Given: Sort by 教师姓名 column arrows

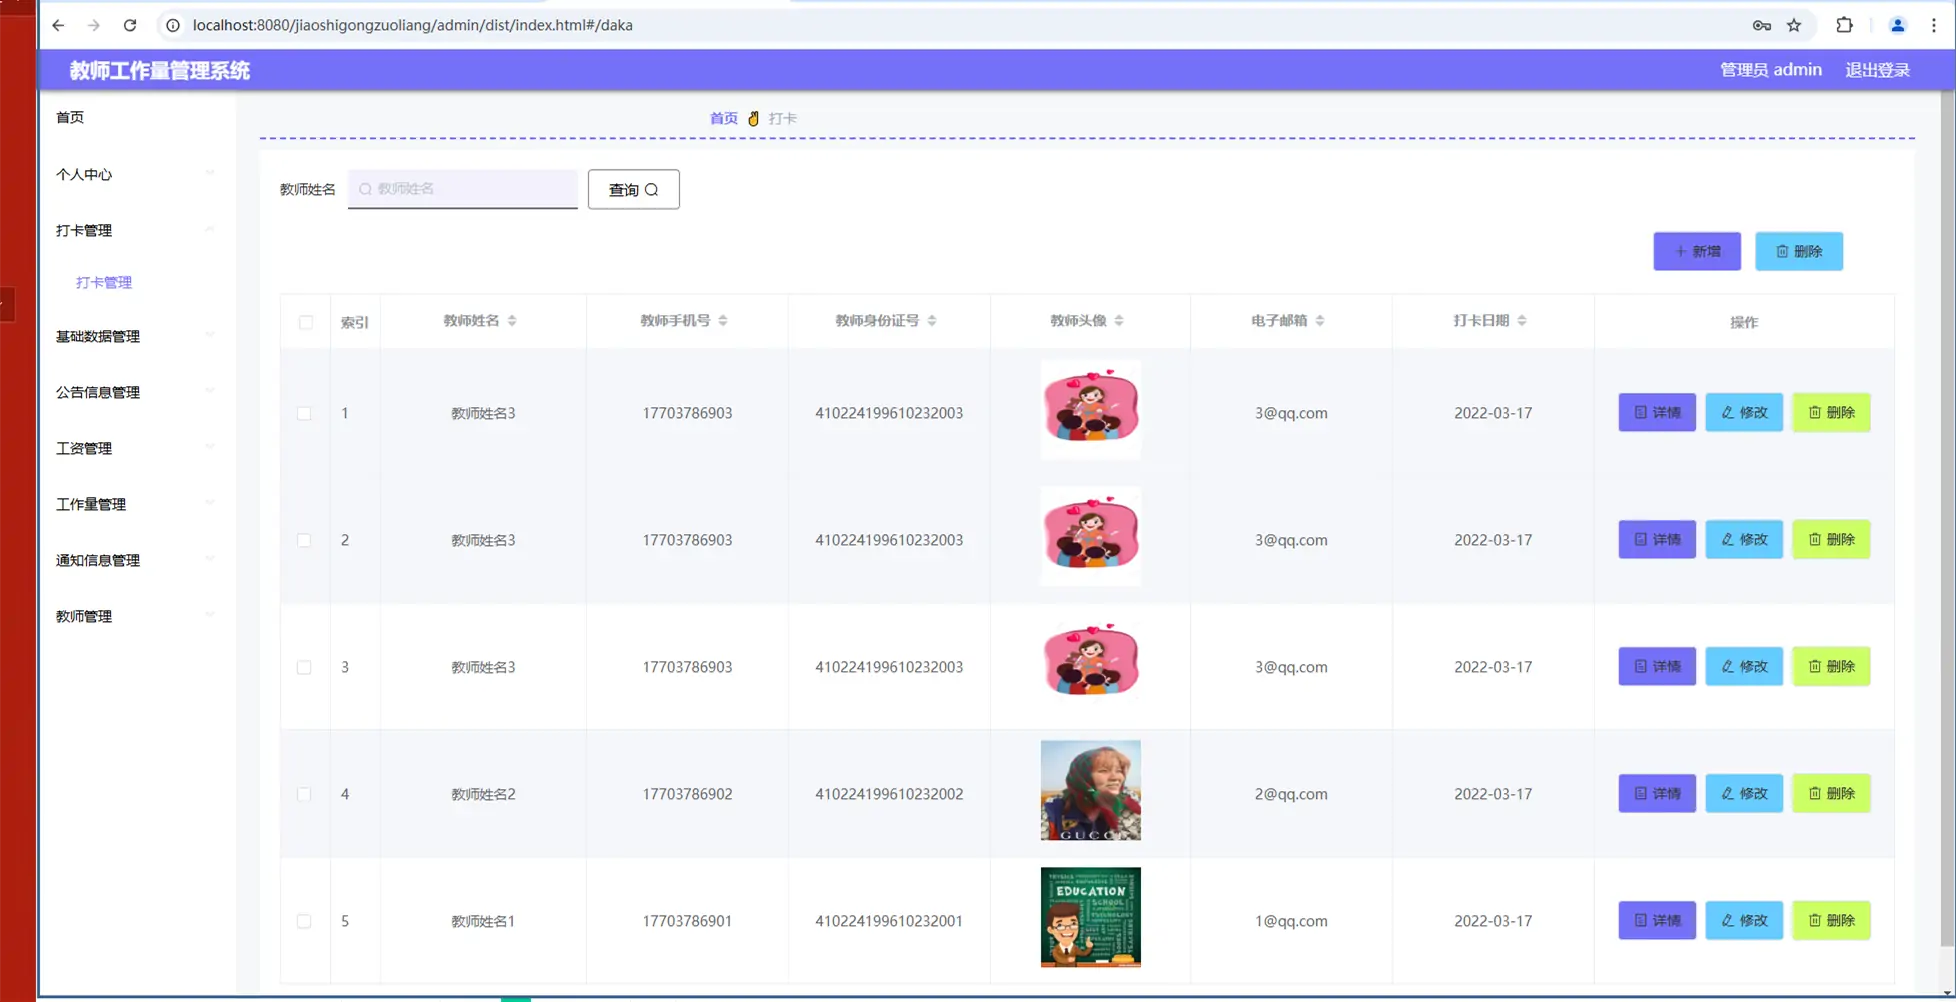Looking at the screenshot, I should tap(512, 321).
